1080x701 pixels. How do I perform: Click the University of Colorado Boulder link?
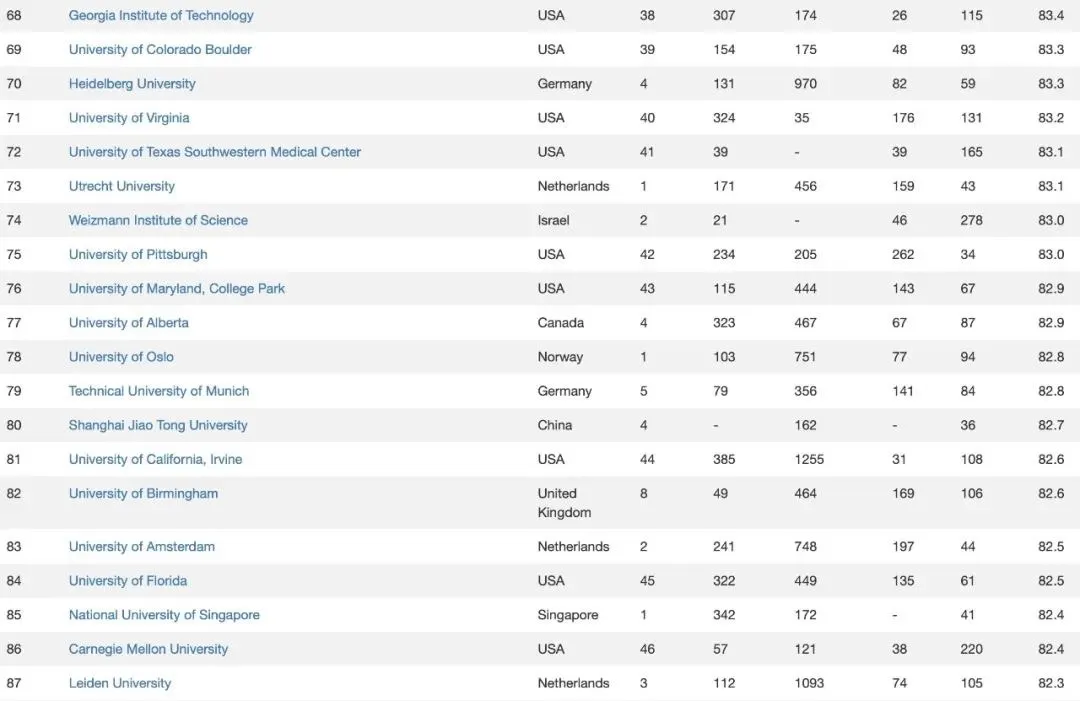click(160, 49)
